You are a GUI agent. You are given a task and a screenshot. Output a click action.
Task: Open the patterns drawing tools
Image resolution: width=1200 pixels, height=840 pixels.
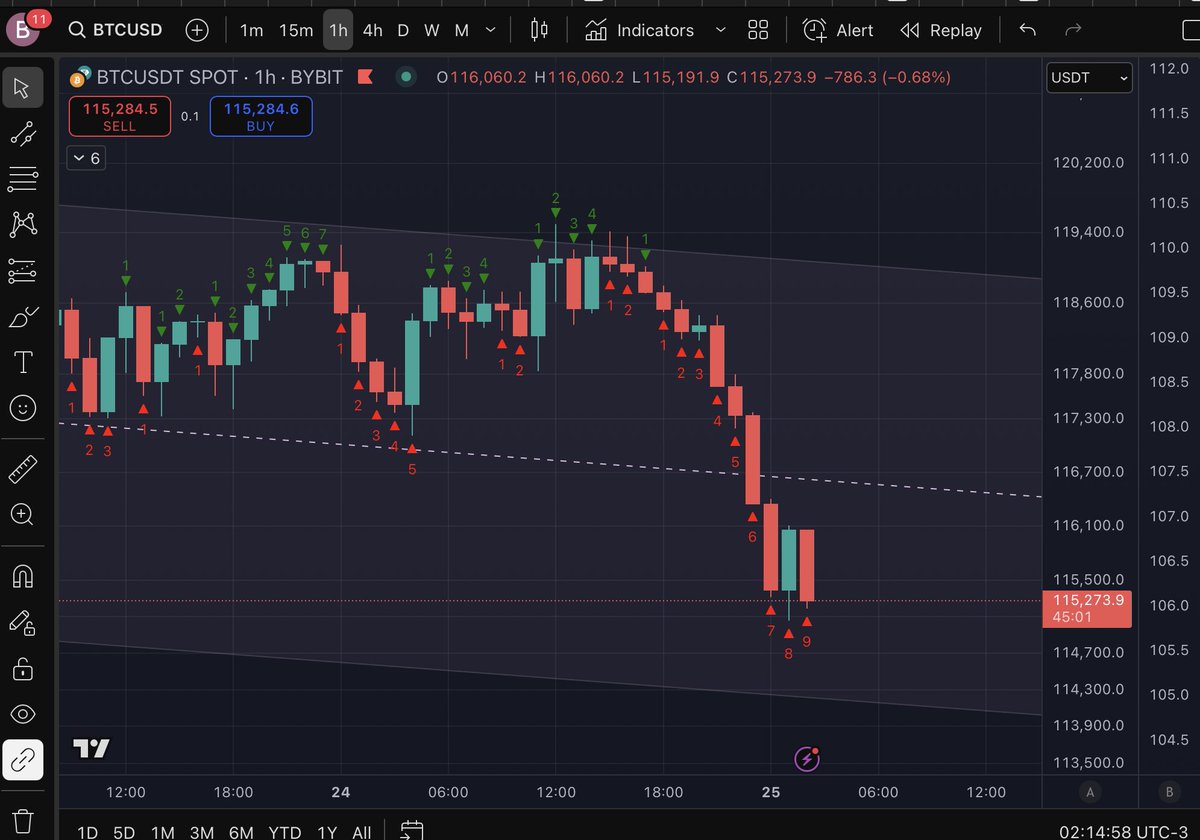pos(22,225)
